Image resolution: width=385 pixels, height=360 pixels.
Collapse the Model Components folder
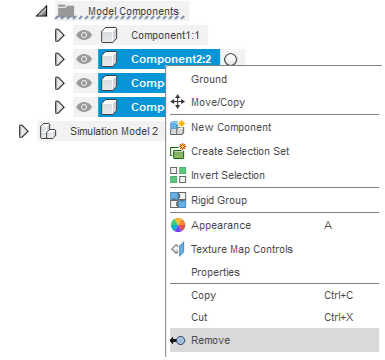[42, 12]
